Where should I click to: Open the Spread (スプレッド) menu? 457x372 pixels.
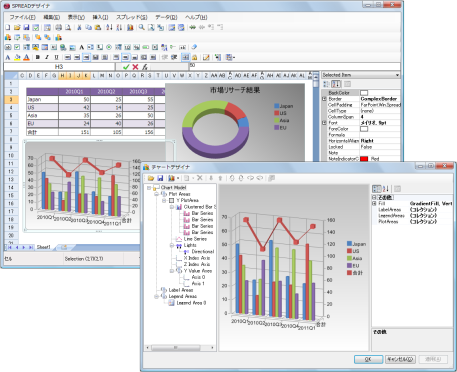(132, 17)
